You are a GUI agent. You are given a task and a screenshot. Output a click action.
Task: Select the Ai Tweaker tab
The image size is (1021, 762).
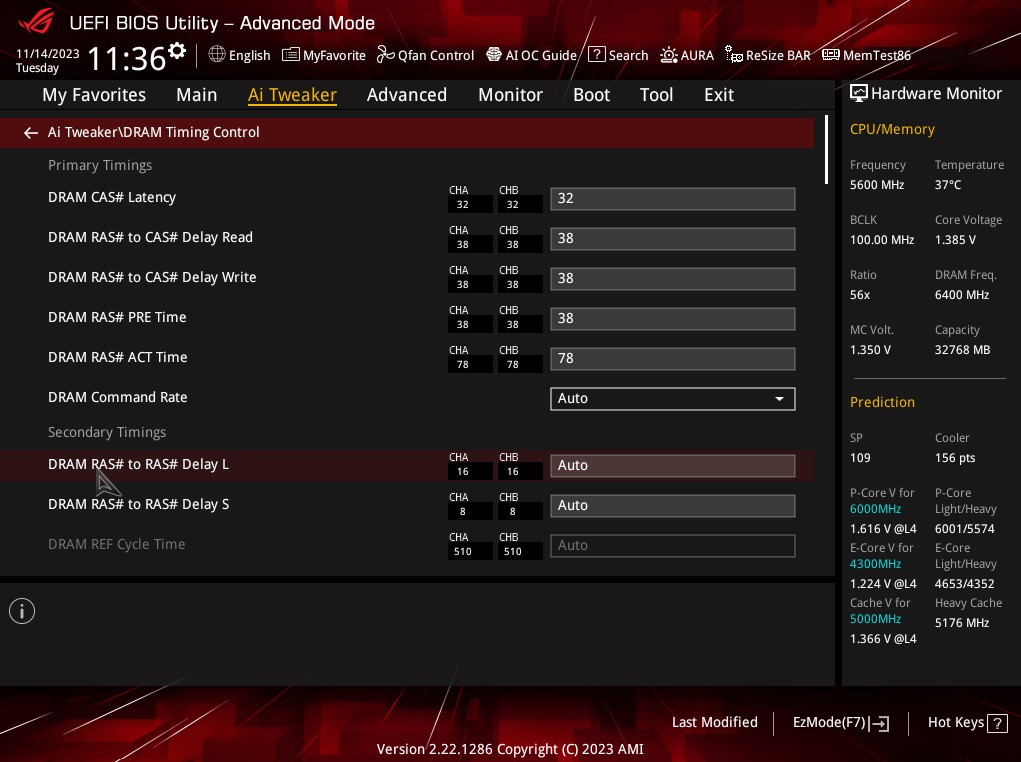click(x=292, y=95)
